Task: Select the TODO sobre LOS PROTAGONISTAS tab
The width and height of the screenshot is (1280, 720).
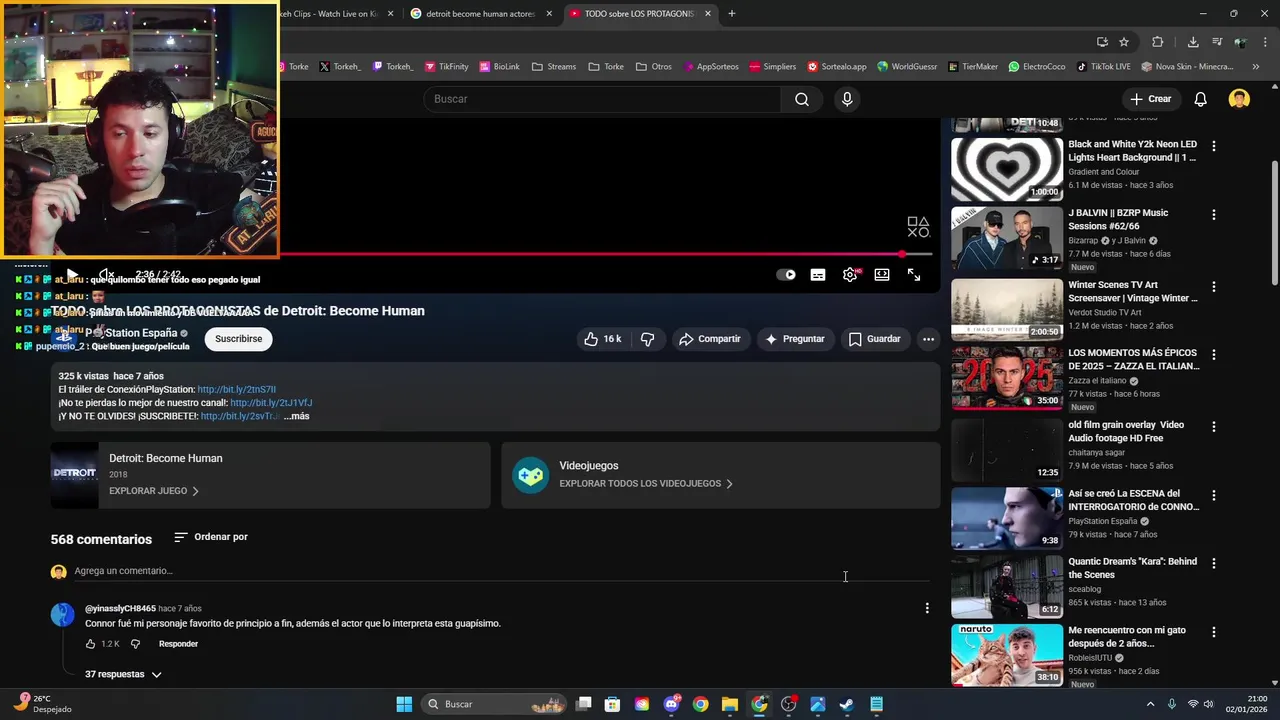Action: tap(639, 14)
